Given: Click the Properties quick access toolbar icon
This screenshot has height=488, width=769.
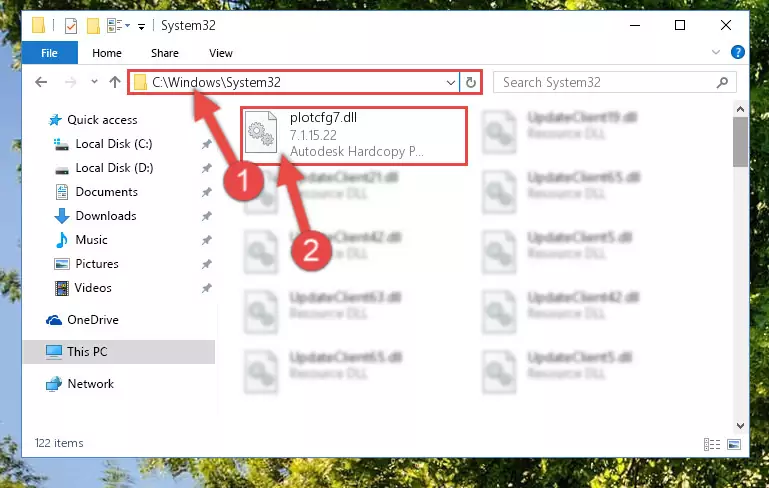Looking at the screenshot, I should click(x=71, y=26).
